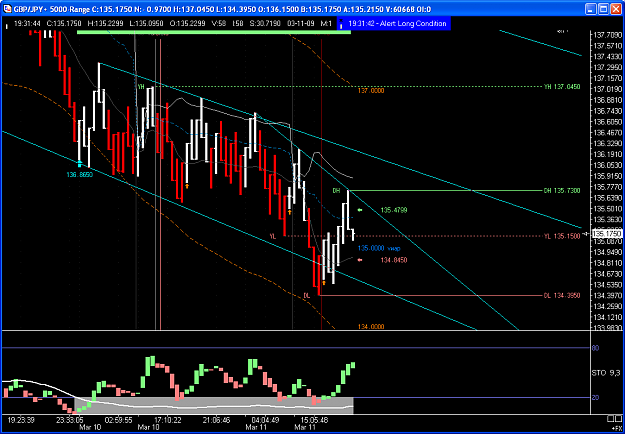The image size is (625, 434).
Task: Click the 'L:135.0950' value in the info bar
Action: point(148,24)
